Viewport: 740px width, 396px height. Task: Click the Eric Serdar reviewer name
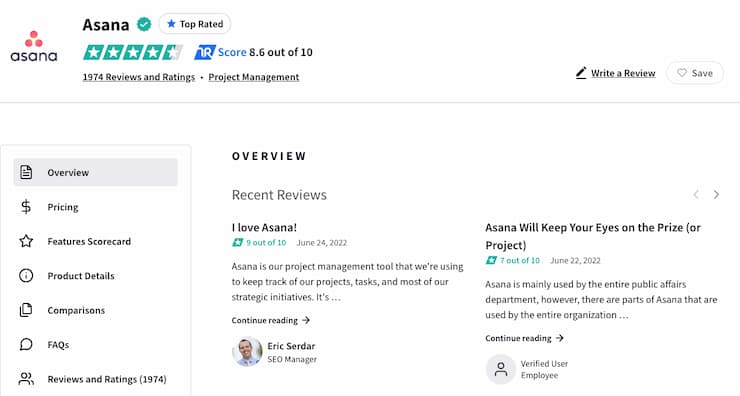click(x=291, y=346)
